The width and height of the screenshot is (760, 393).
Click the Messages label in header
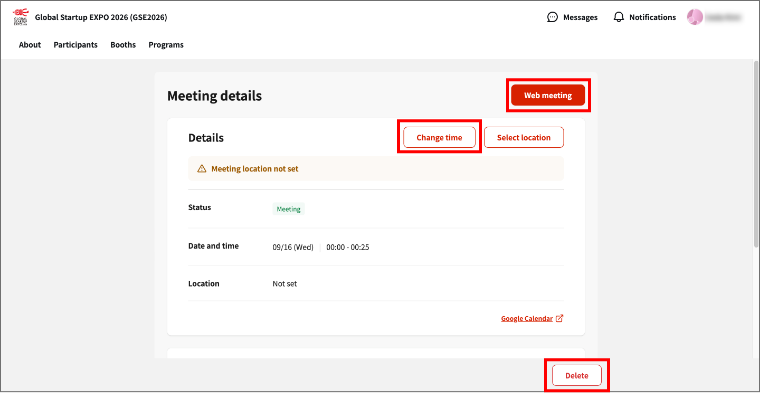[580, 17]
